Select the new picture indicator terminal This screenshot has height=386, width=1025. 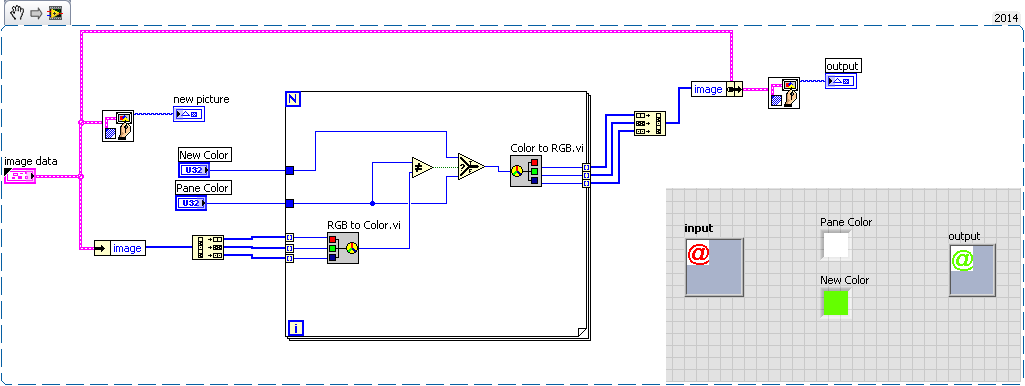tap(189, 114)
